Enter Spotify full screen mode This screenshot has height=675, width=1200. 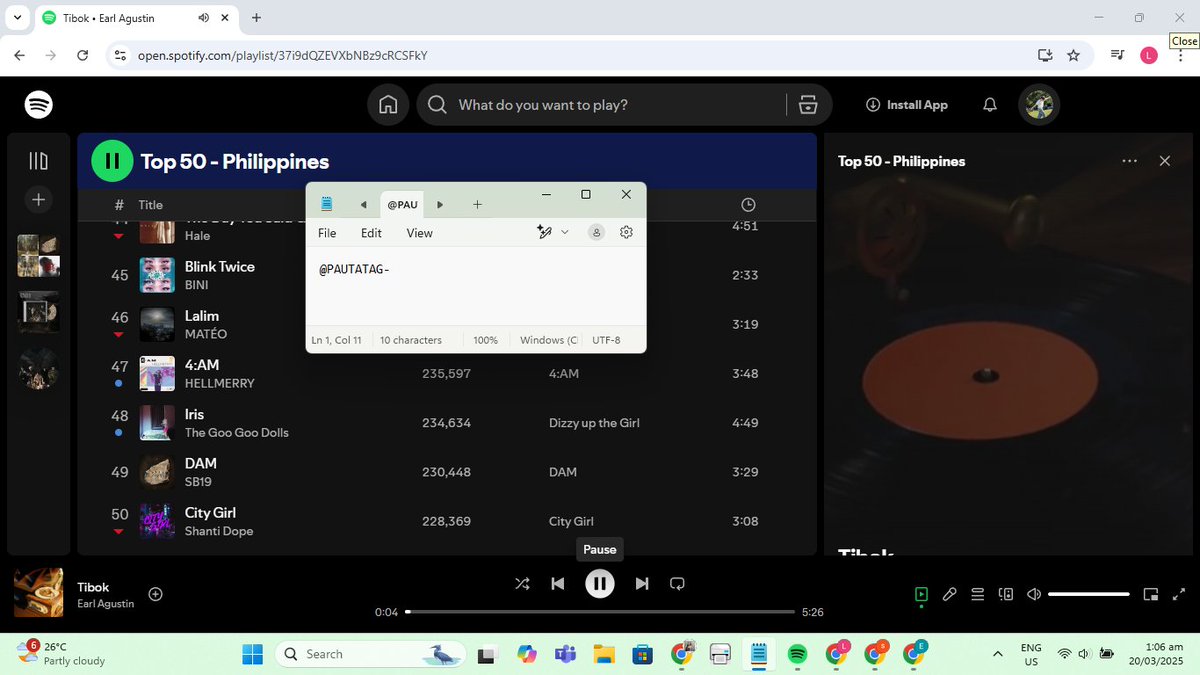coord(1178,594)
